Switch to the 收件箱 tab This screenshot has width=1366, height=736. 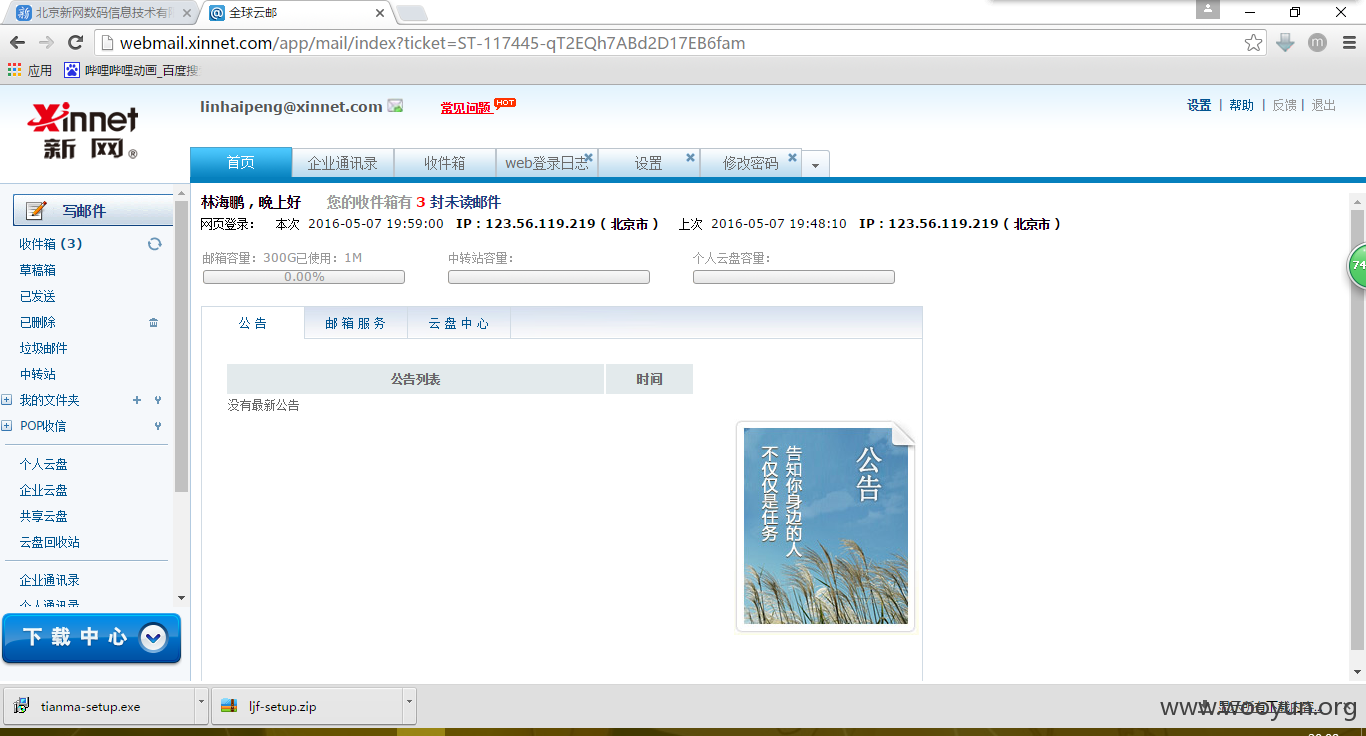pos(445,163)
